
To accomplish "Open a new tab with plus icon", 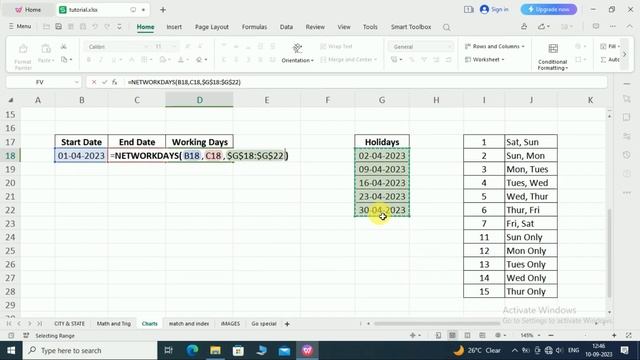I will 163,10.
